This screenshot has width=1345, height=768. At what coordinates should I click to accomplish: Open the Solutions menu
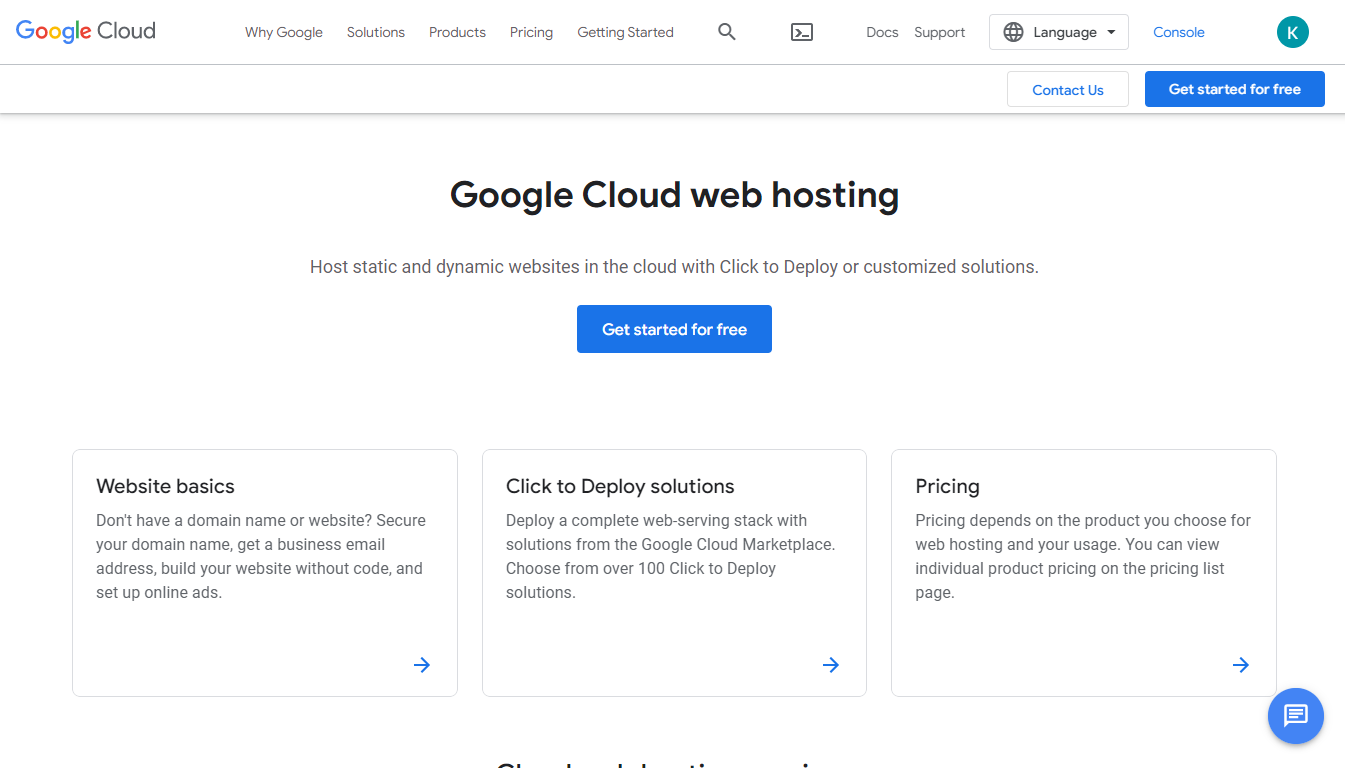pos(376,32)
